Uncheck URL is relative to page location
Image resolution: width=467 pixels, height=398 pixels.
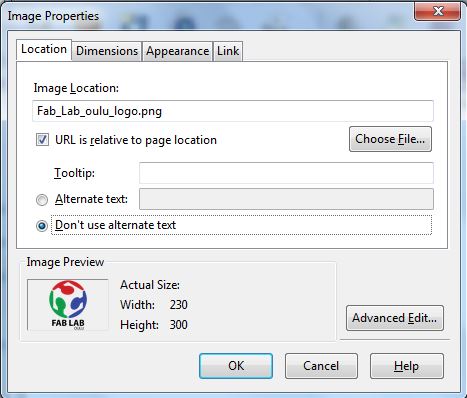pos(42,140)
